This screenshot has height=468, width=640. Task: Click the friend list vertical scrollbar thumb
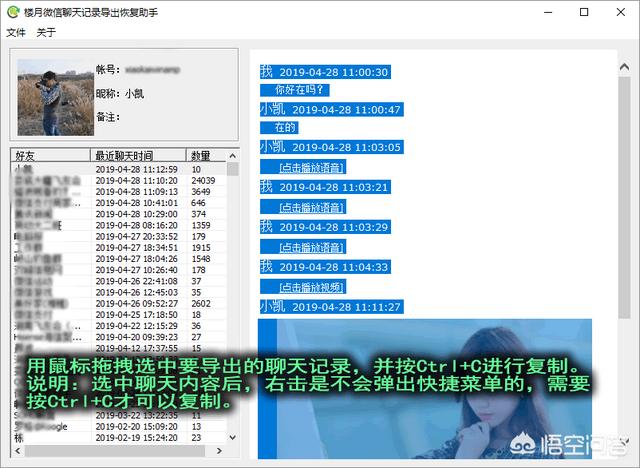[x=233, y=169]
